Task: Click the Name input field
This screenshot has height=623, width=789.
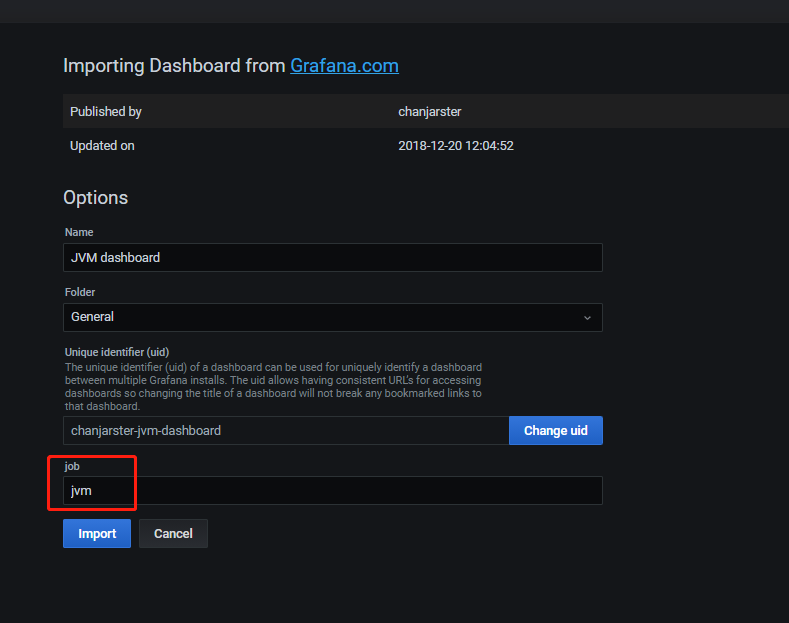Action: tap(333, 258)
